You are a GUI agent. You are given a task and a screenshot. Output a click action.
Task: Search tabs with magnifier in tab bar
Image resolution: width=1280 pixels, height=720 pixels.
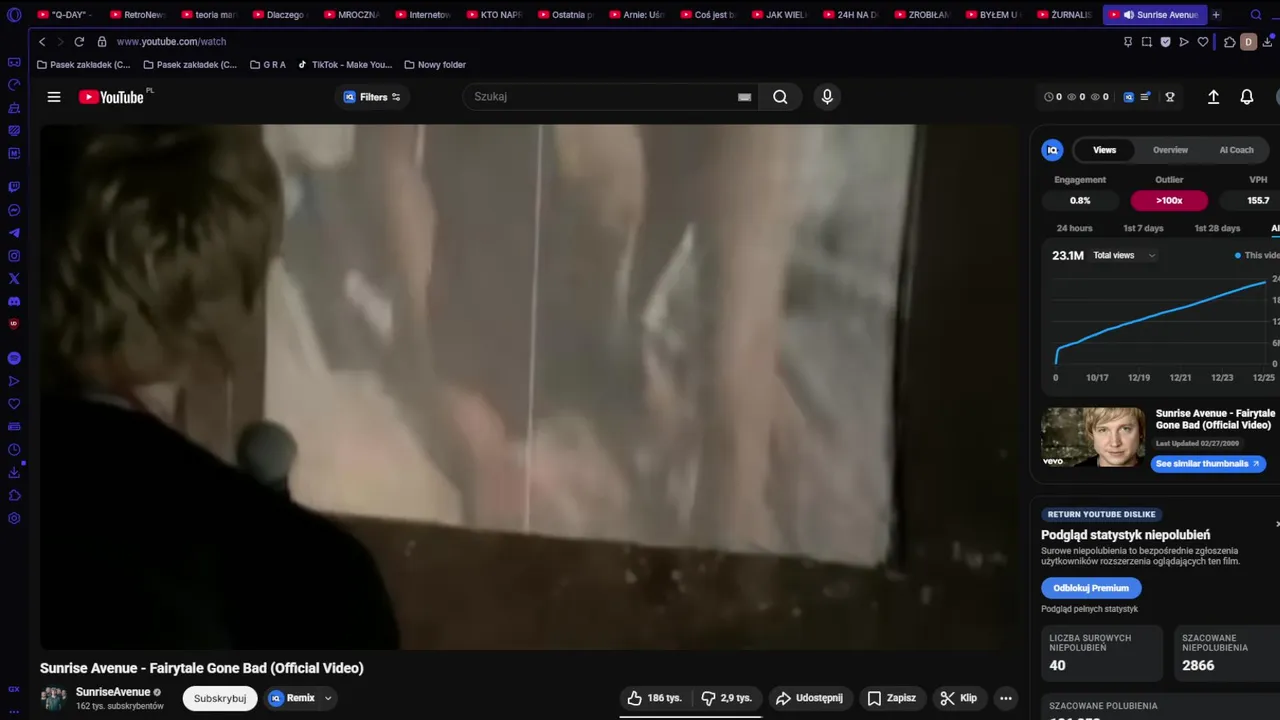click(x=1256, y=15)
